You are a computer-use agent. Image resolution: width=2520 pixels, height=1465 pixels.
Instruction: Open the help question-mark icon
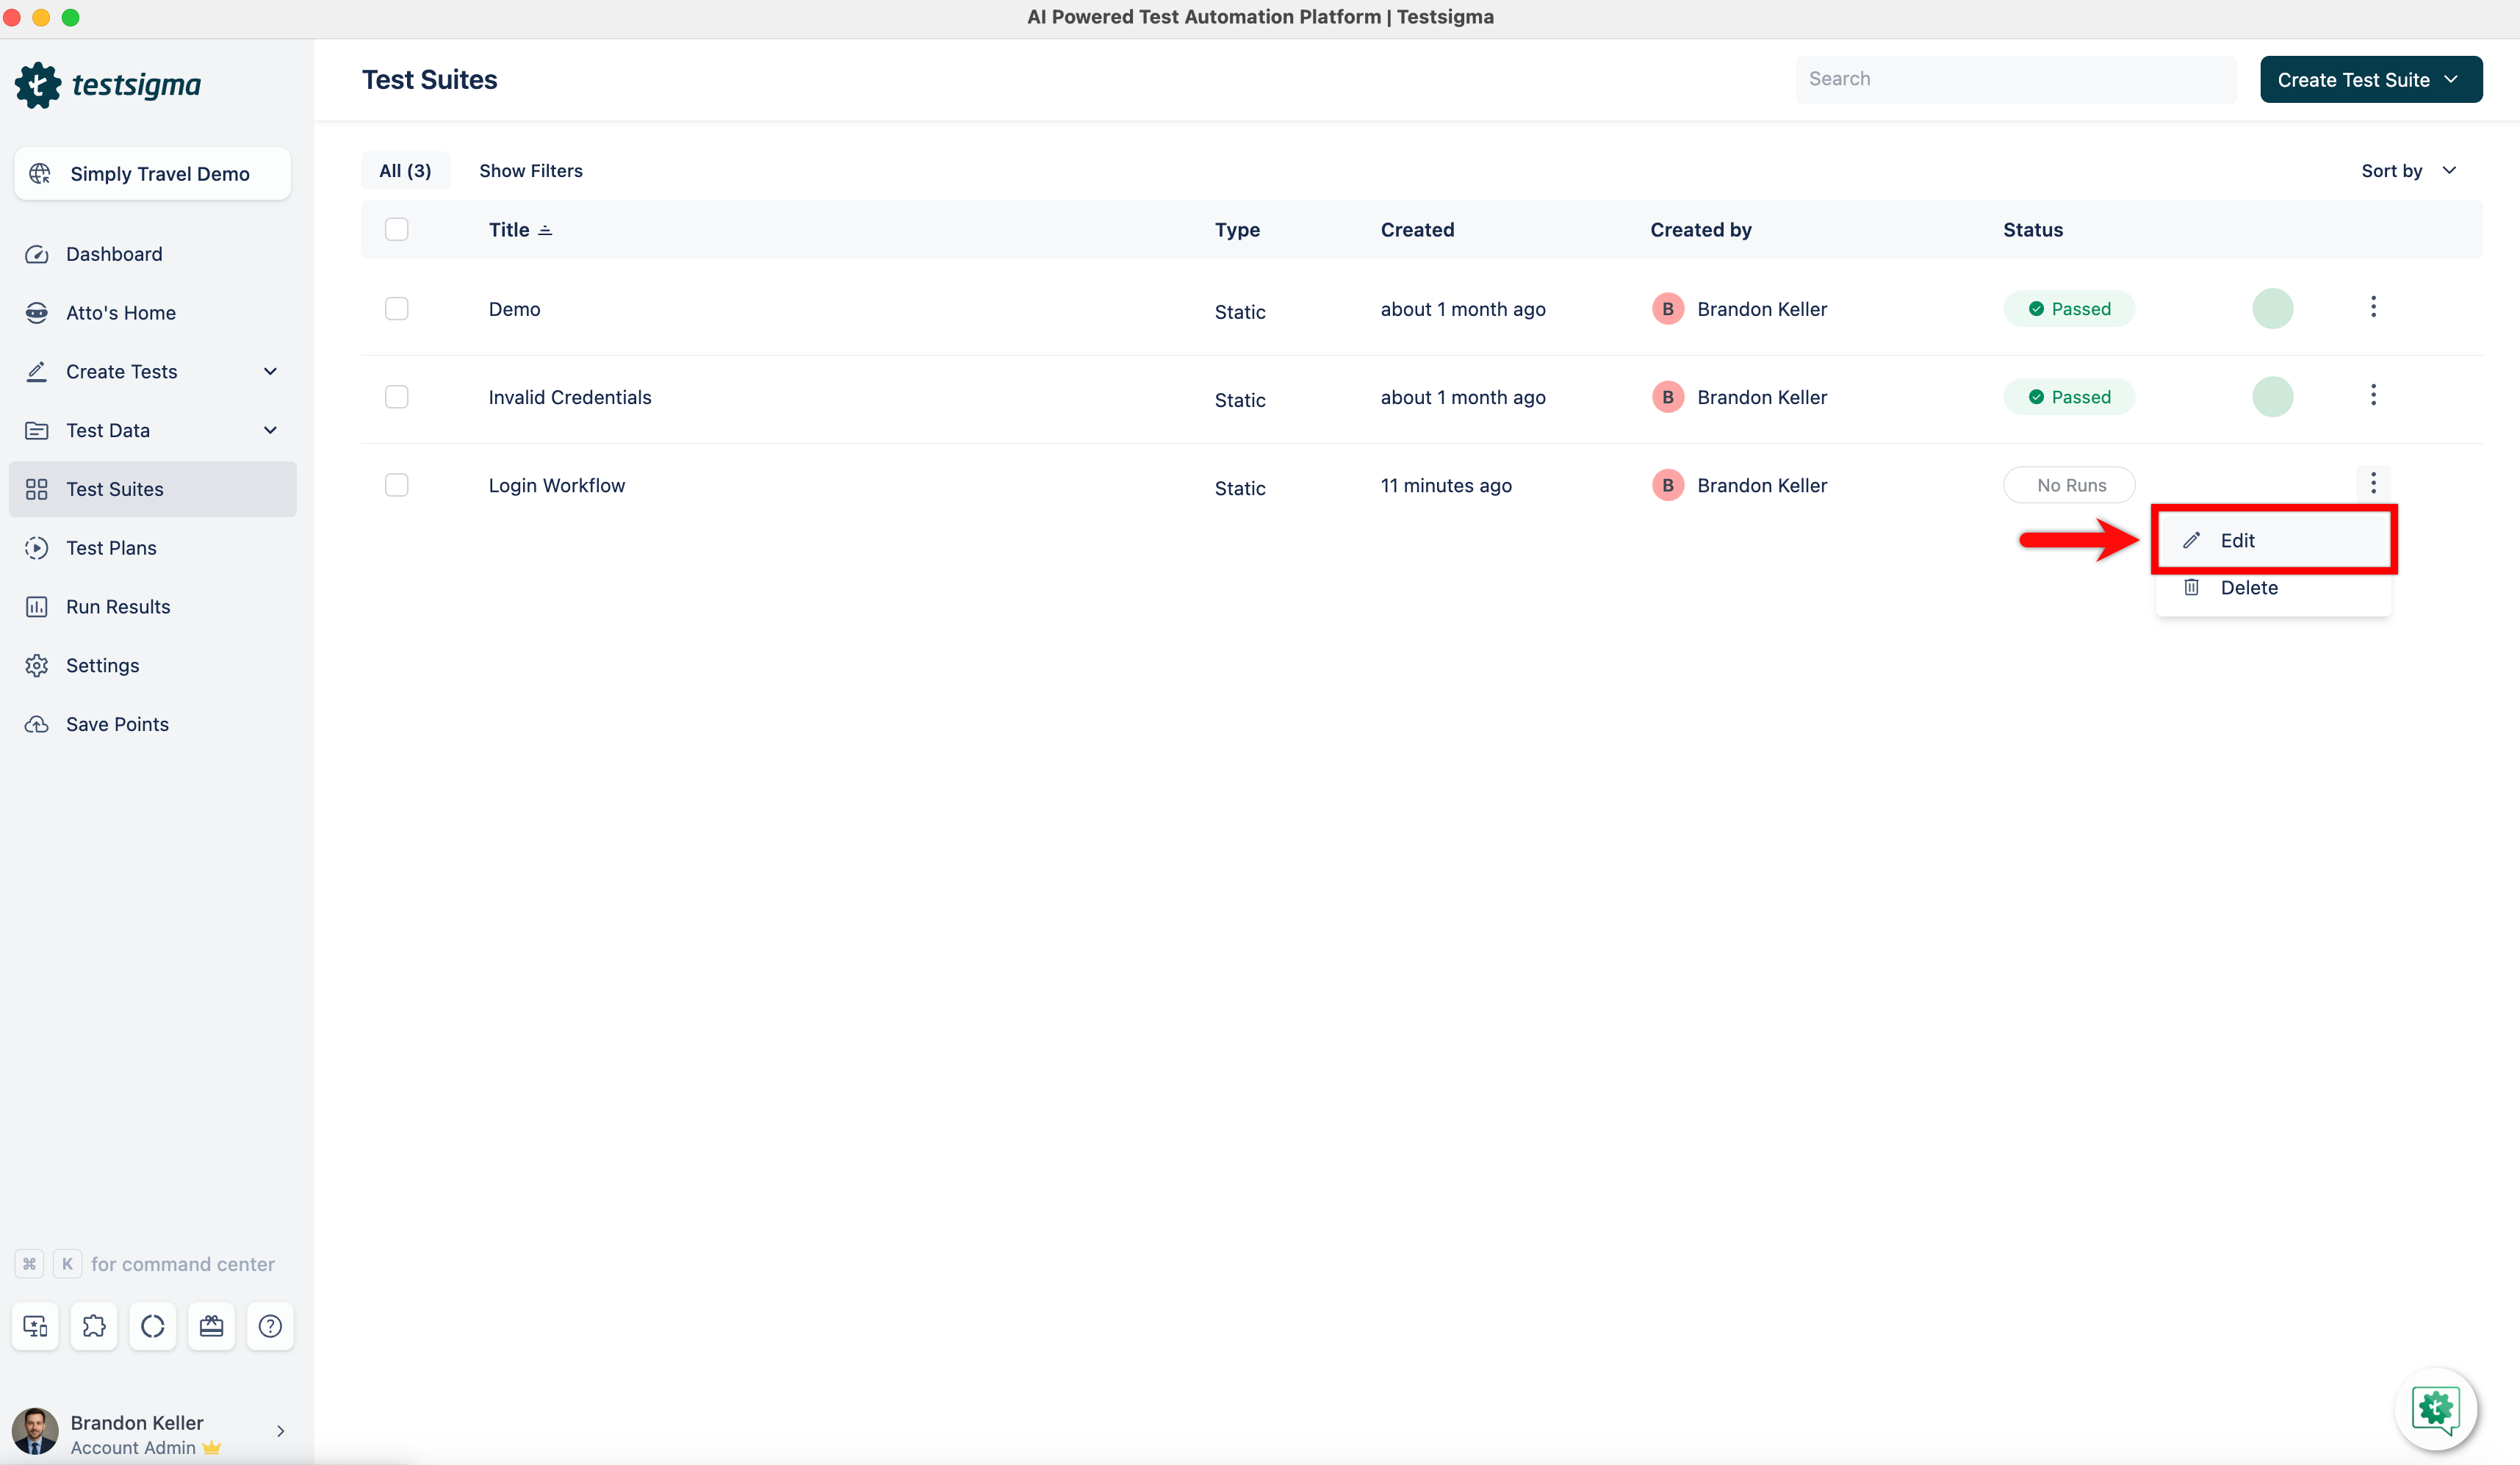[269, 1326]
